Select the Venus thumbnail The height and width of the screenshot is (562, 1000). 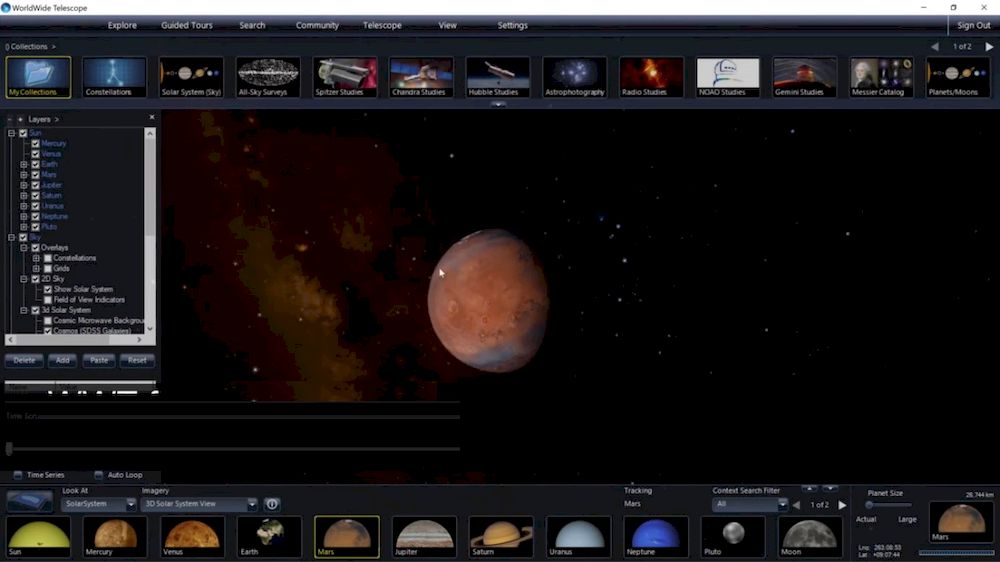pyautogui.click(x=191, y=536)
